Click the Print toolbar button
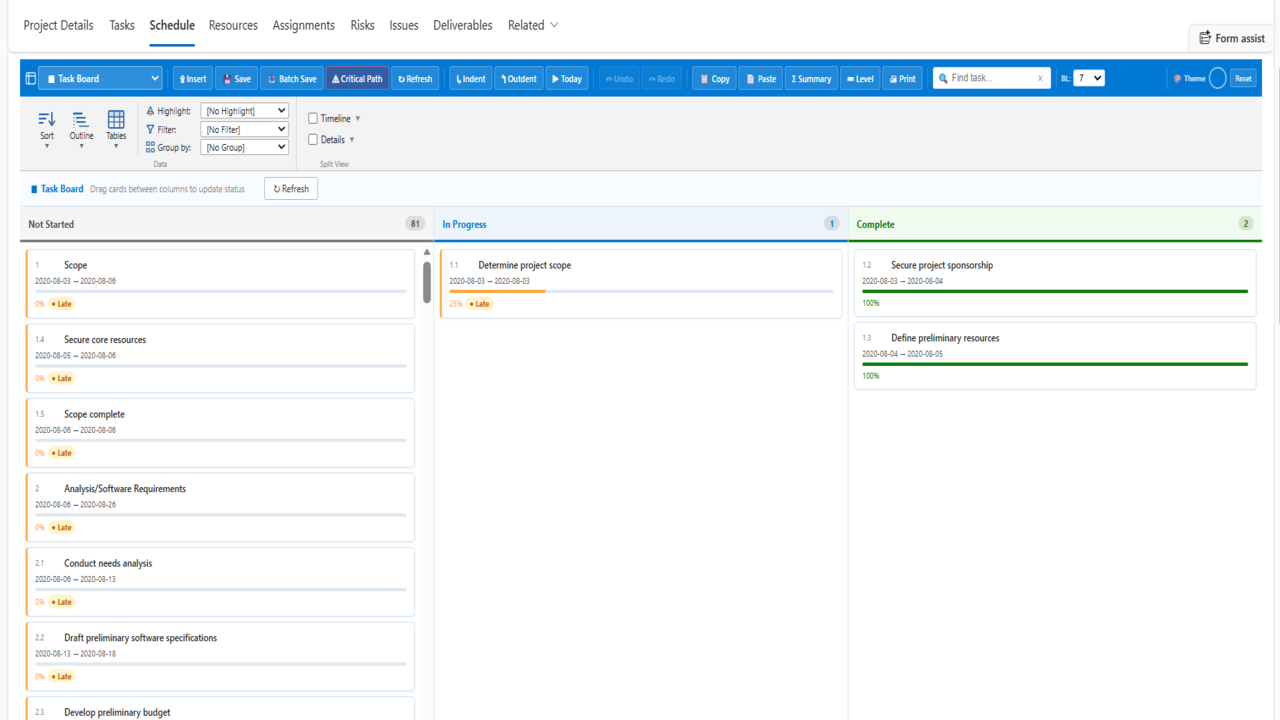The height and width of the screenshot is (720, 1280). click(902, 78)
